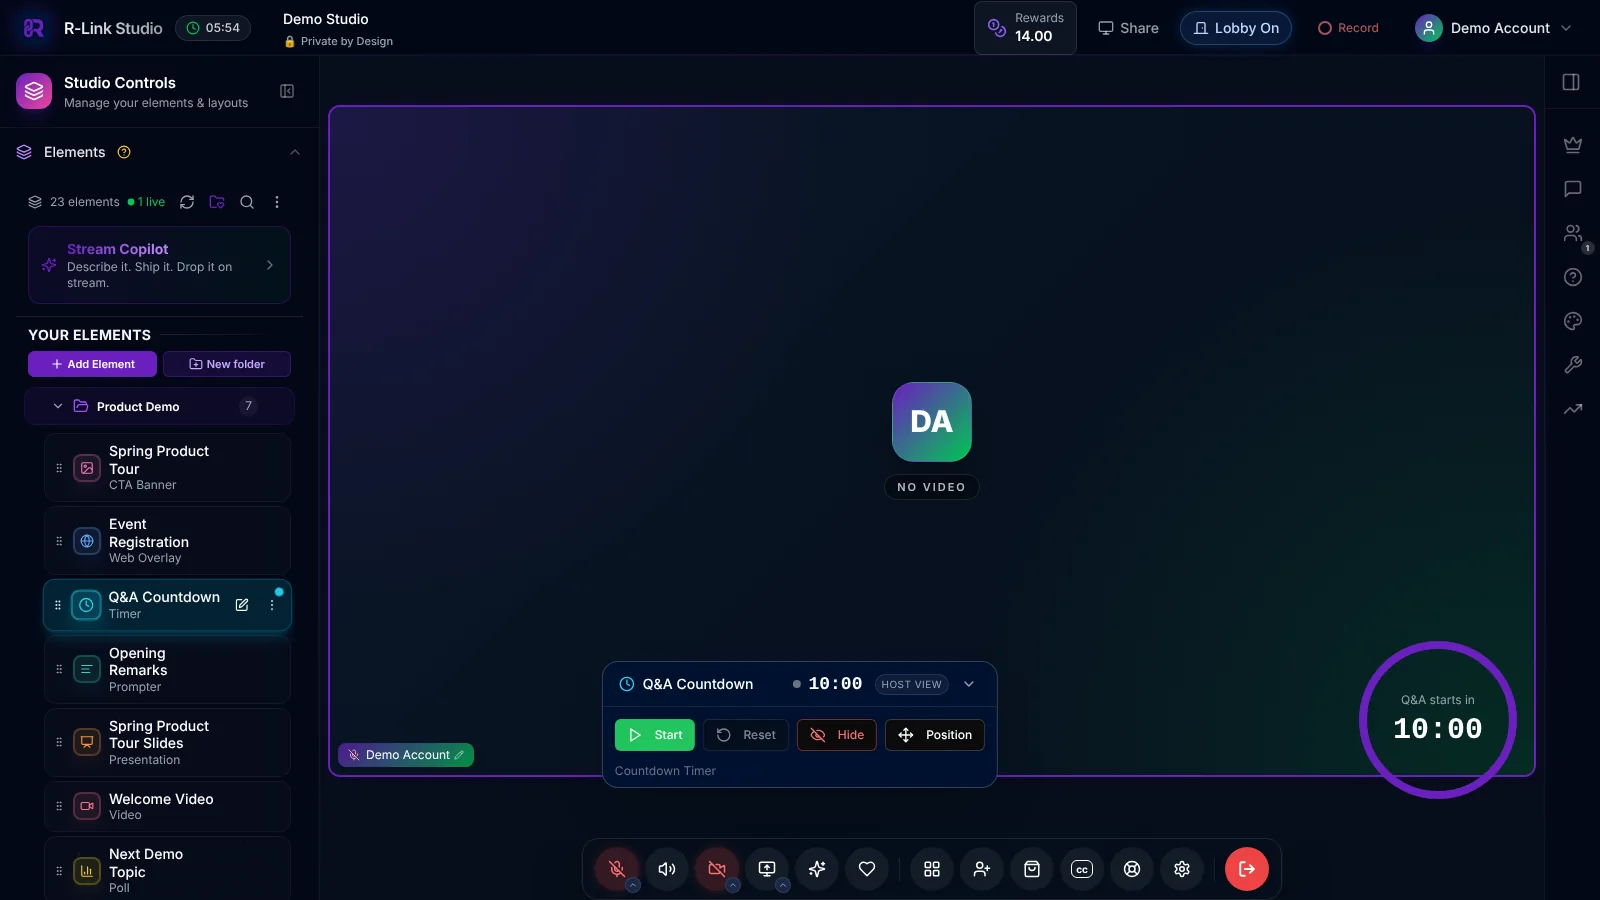1600x900 pixels.
Task: Open the Rewards 14.00 panel
Action: point(1025,28)
